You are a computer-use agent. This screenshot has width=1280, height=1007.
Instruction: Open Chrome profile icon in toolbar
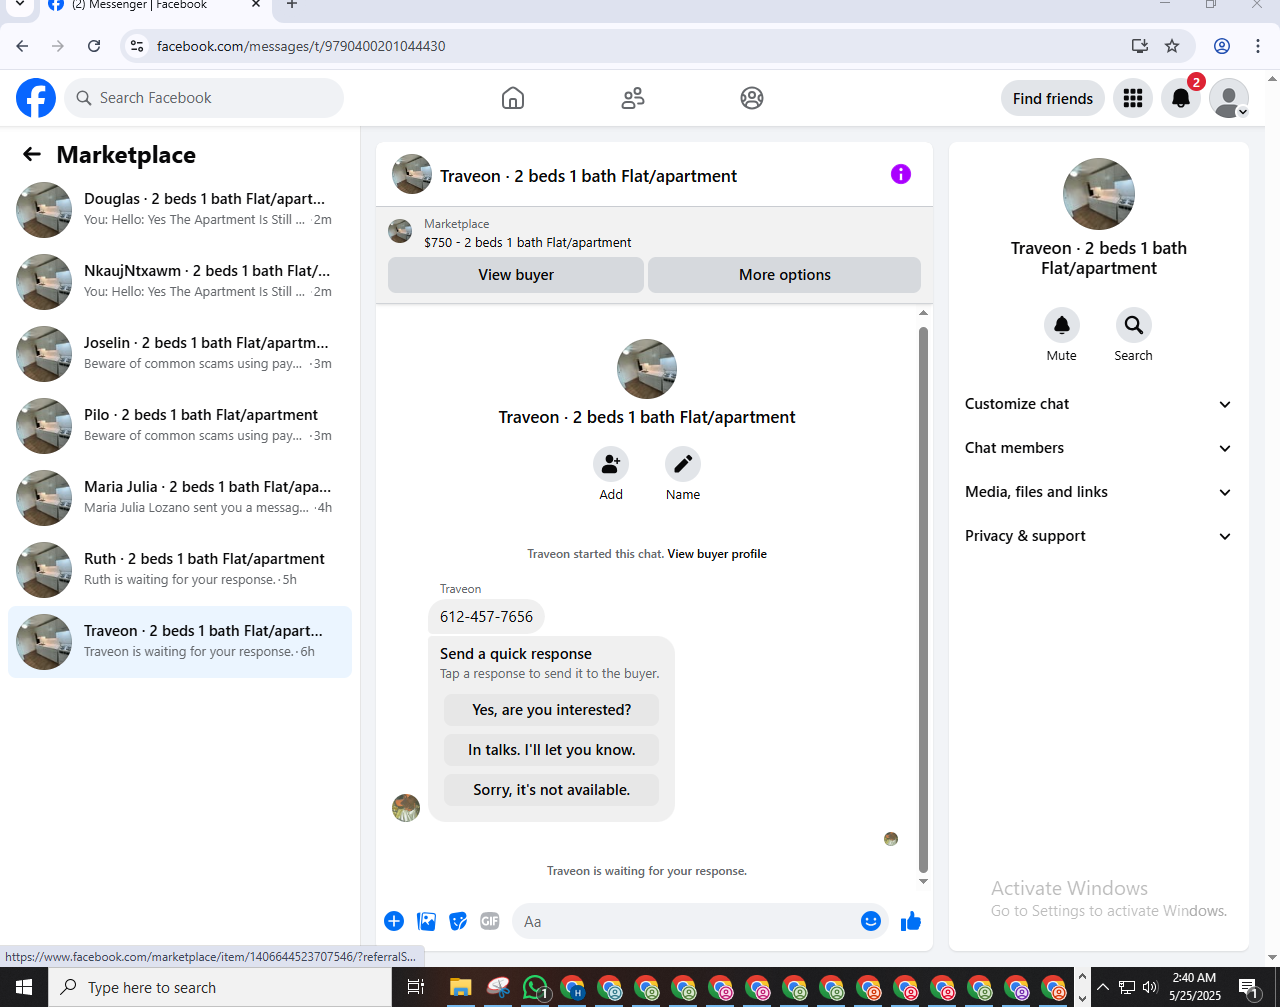(x=1222, y=46)
